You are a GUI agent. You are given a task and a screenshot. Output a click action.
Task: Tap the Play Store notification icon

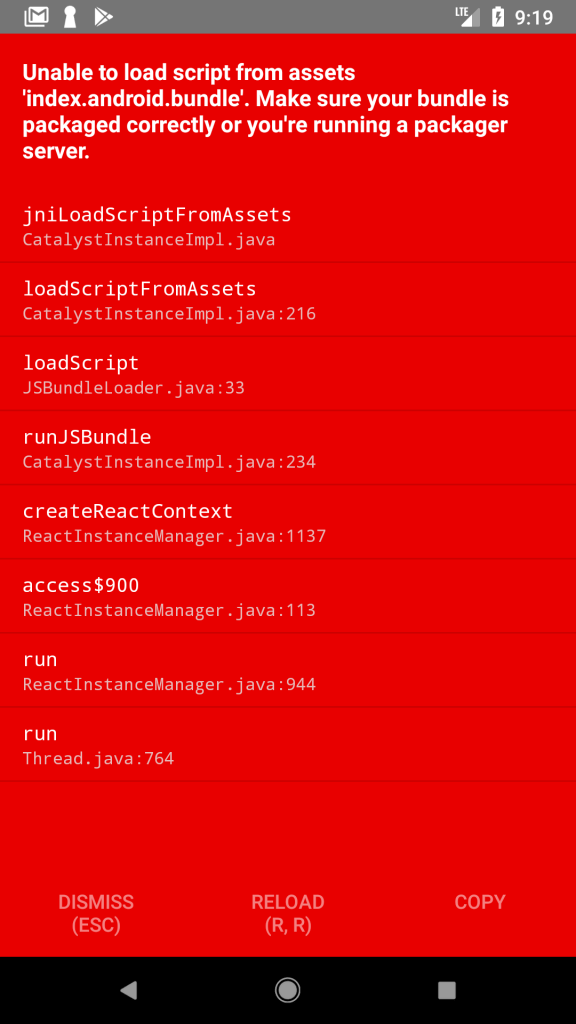coord(103,17)
